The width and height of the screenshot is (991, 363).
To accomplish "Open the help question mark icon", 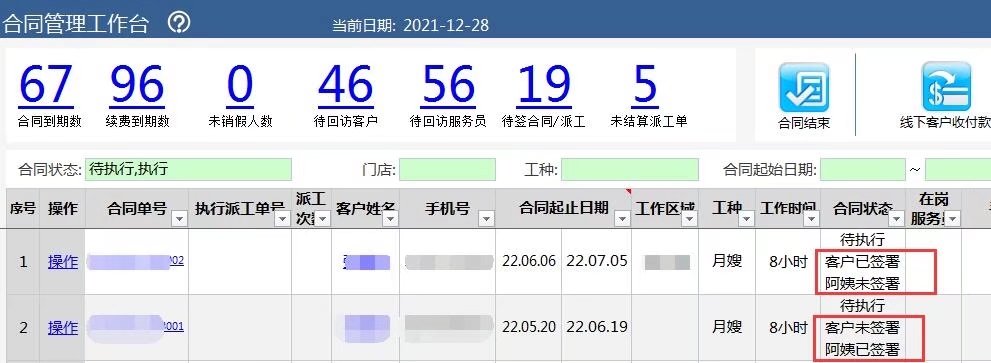I will [x=179, y=23].
